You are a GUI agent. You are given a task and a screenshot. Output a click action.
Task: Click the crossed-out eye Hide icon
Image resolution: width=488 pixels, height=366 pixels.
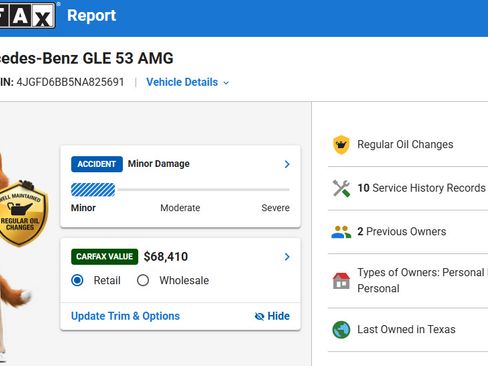(259, 316)
